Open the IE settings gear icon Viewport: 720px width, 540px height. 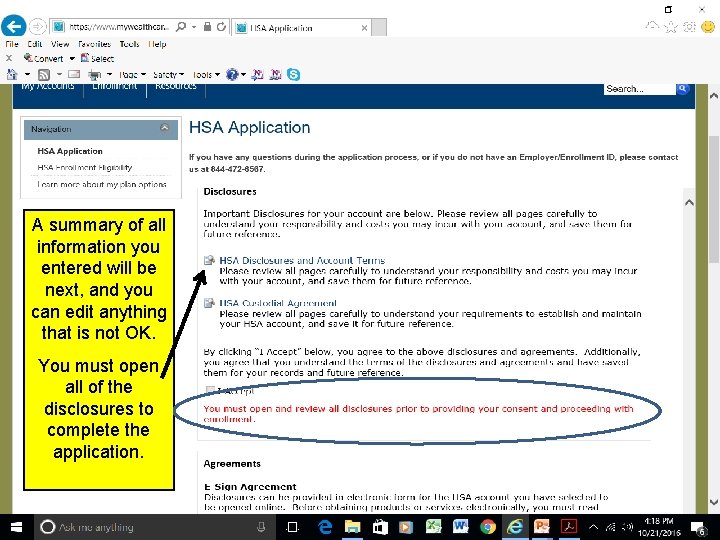[x=690, y=27]
